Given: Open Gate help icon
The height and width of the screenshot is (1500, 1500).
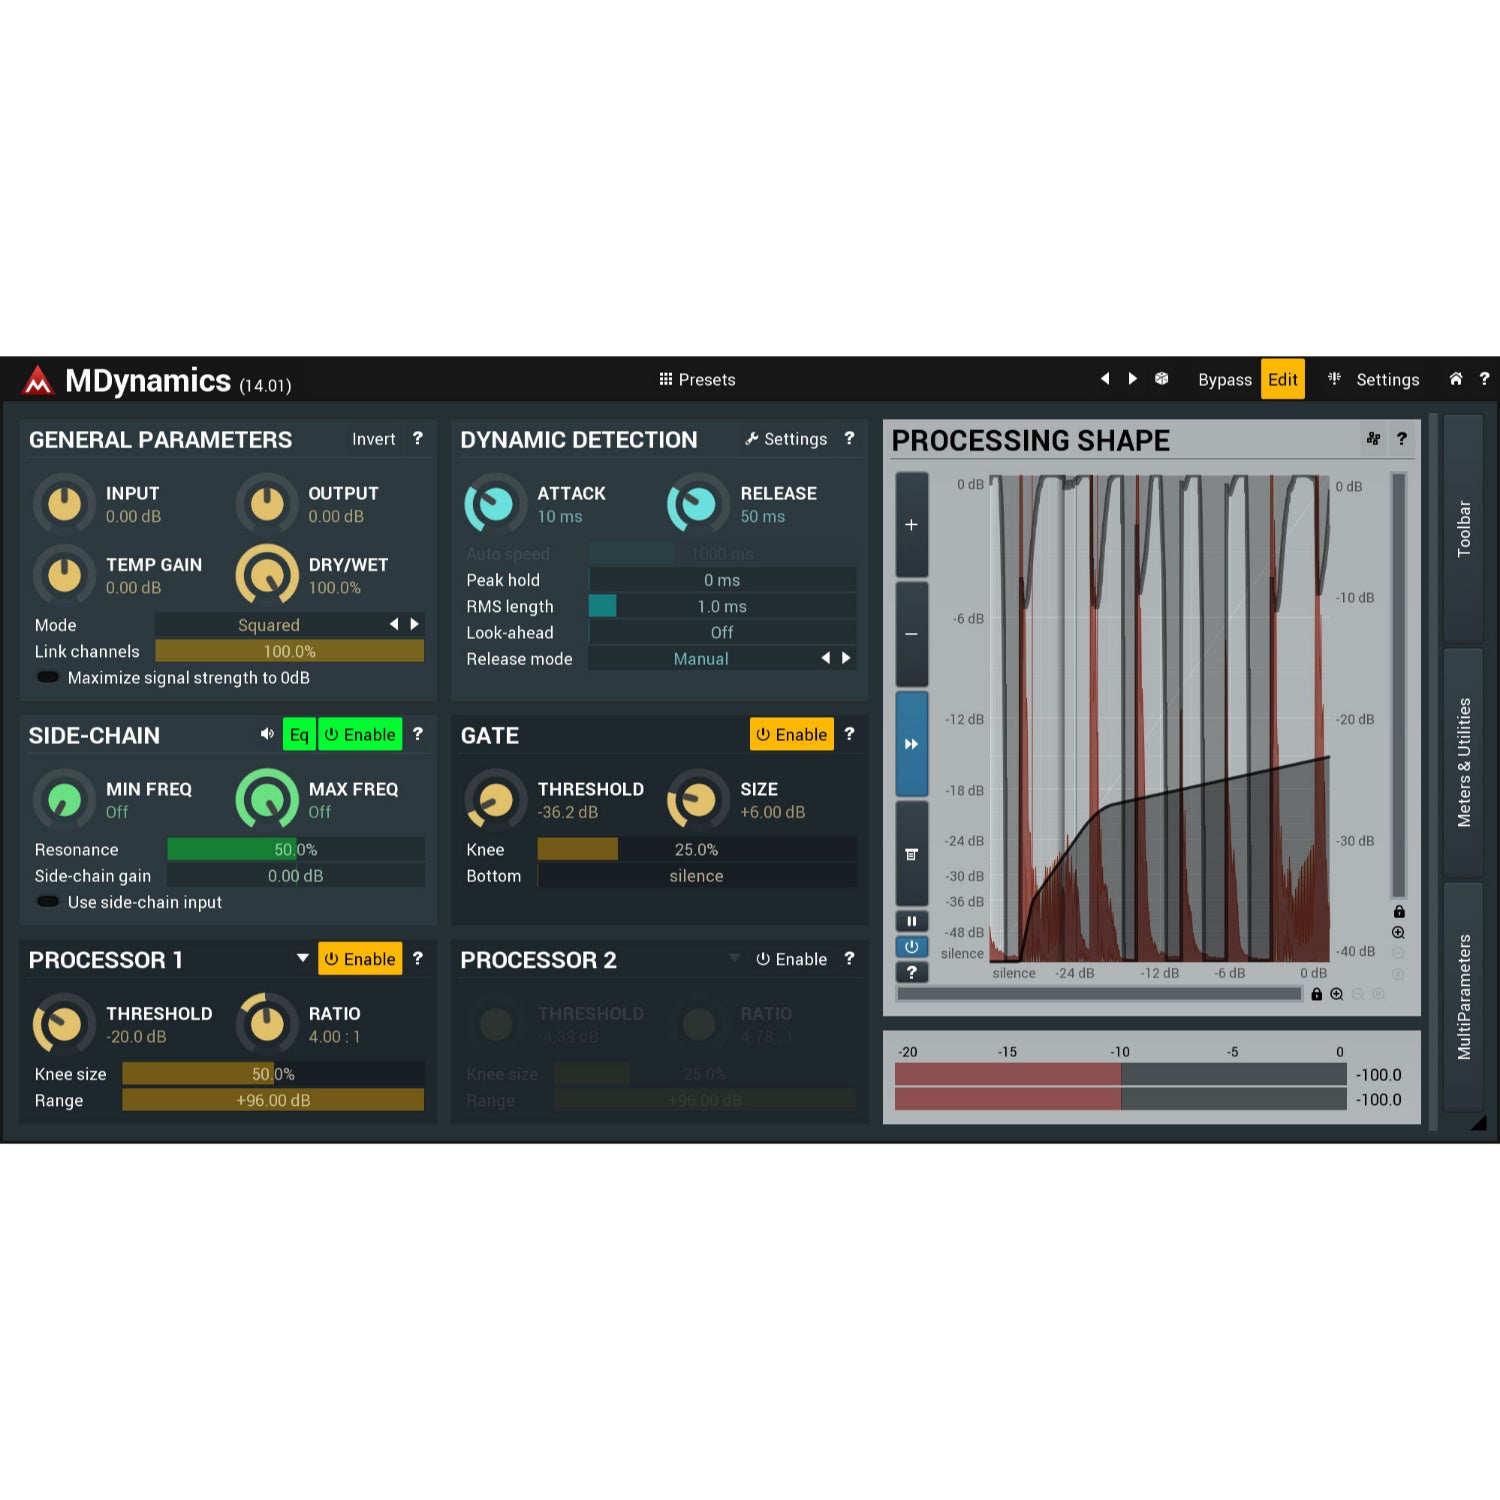Looking at the screenshot, I should point(849,734).
